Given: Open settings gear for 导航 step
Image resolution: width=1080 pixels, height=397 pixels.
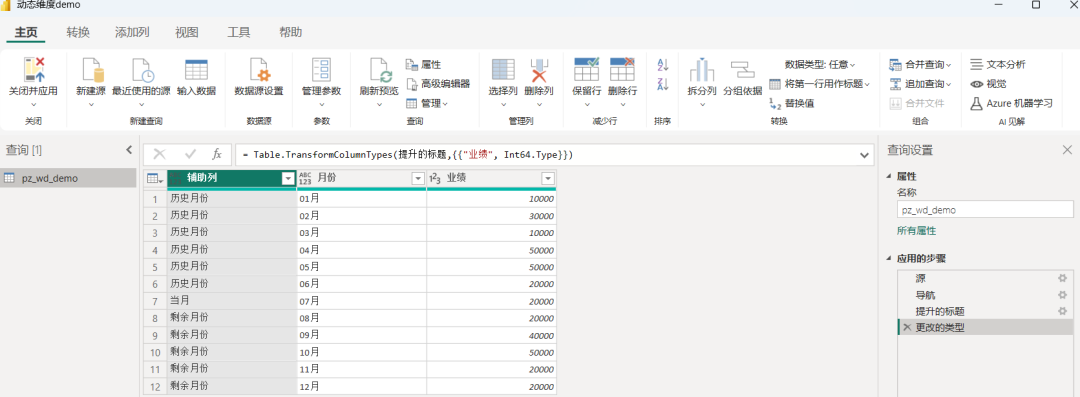Looking at the screenshot, I should 1062,295.
